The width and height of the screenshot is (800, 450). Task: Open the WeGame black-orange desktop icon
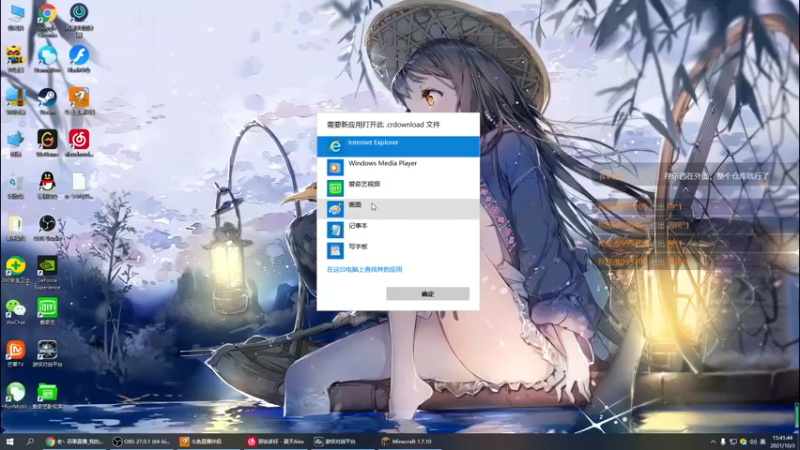(x=47, y=143)
